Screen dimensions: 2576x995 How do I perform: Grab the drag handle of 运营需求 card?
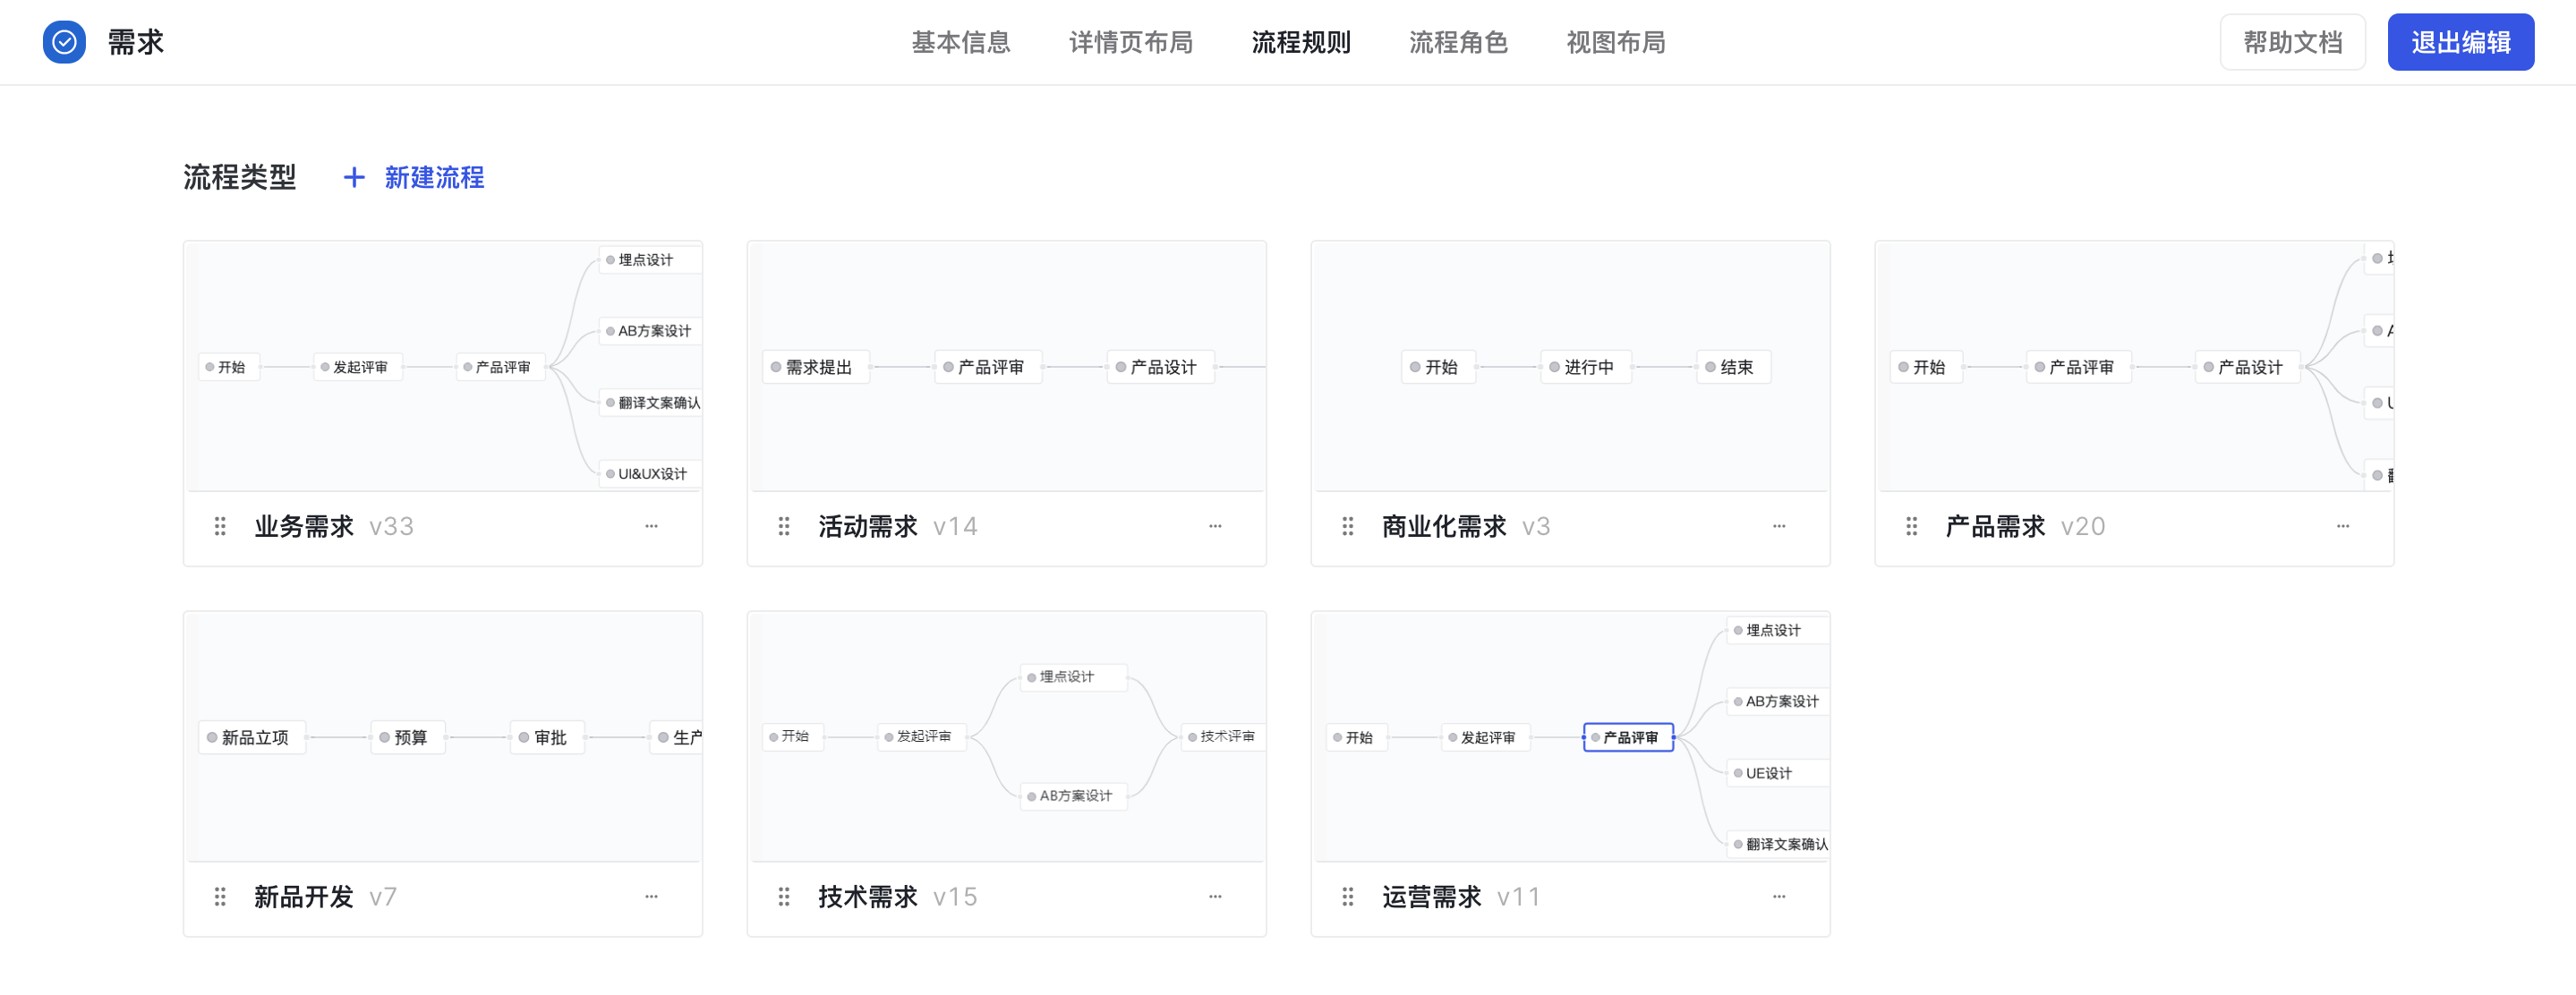tap(1348, 897)
